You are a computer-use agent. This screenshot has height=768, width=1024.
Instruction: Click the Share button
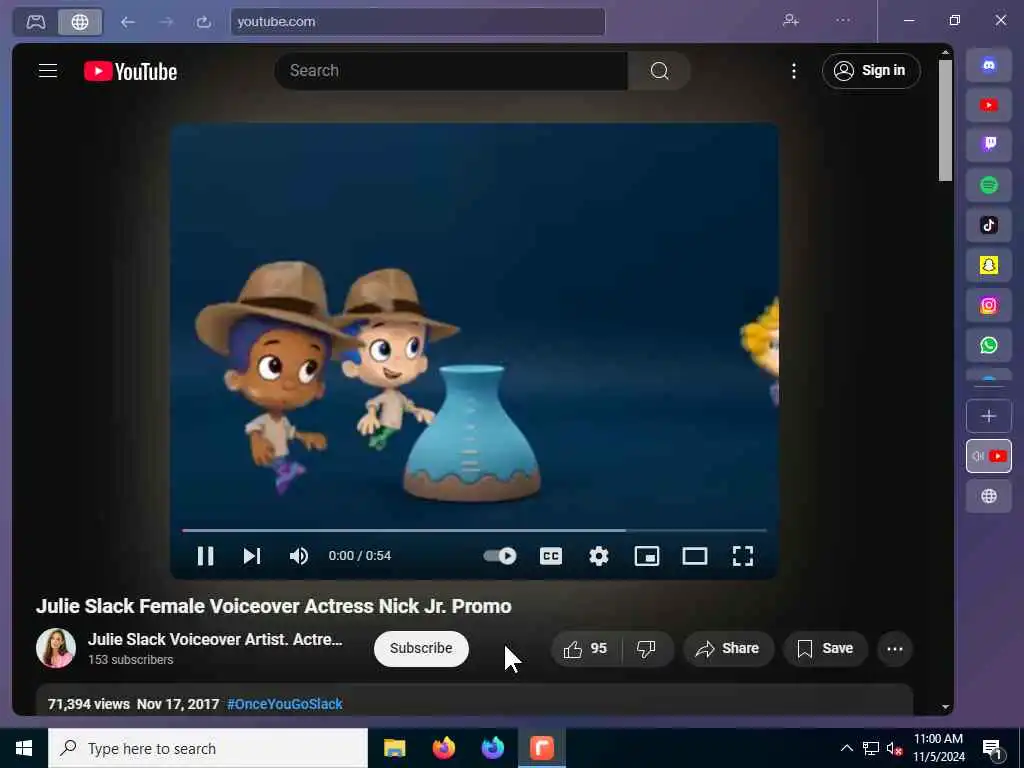[x=728, y=648]
